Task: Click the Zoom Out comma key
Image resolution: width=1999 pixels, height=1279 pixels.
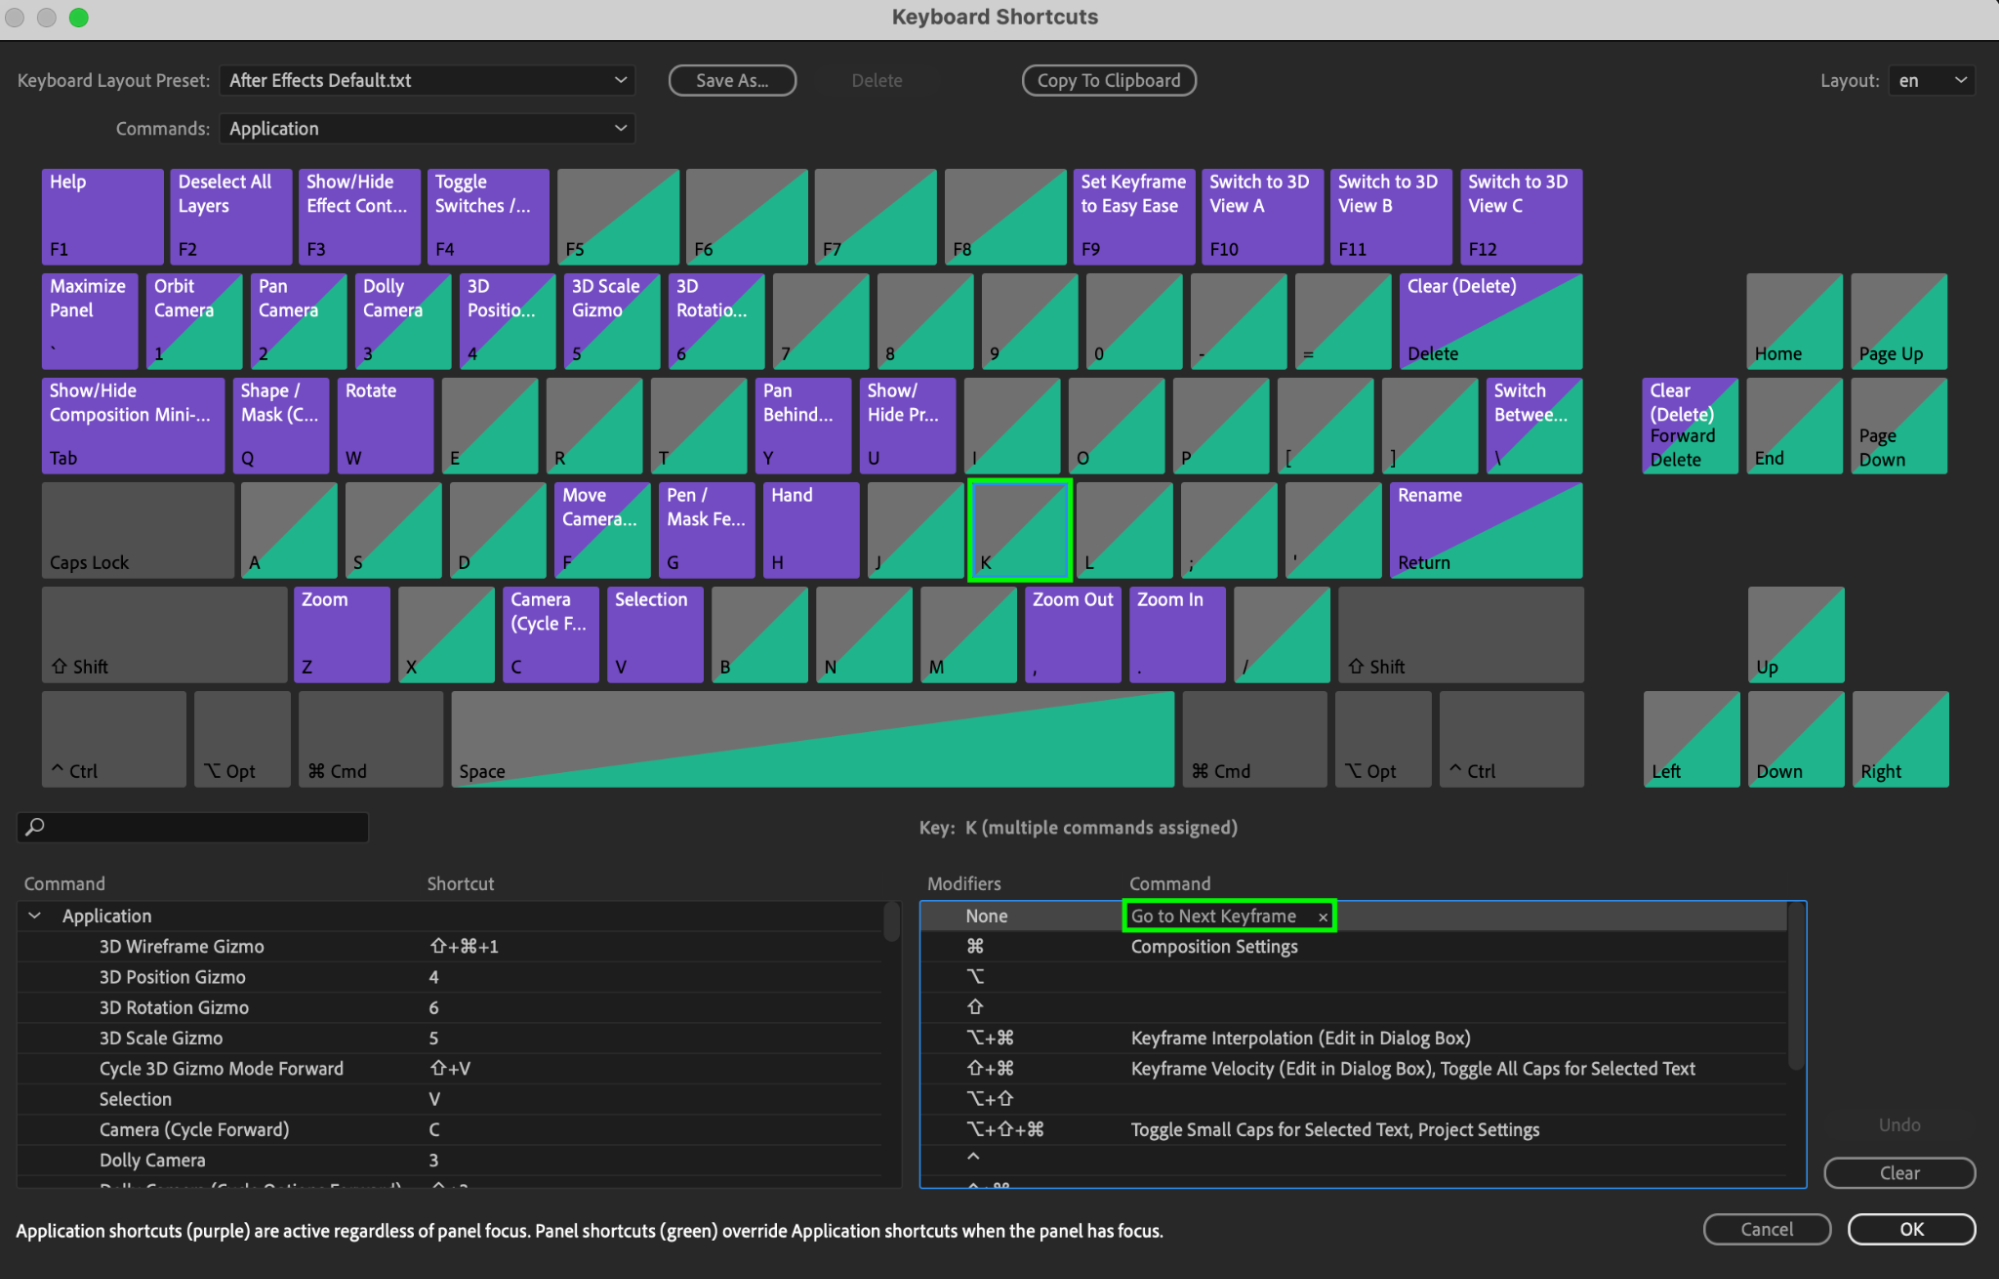Action: pyautogui.click(x=1072, y=634)
